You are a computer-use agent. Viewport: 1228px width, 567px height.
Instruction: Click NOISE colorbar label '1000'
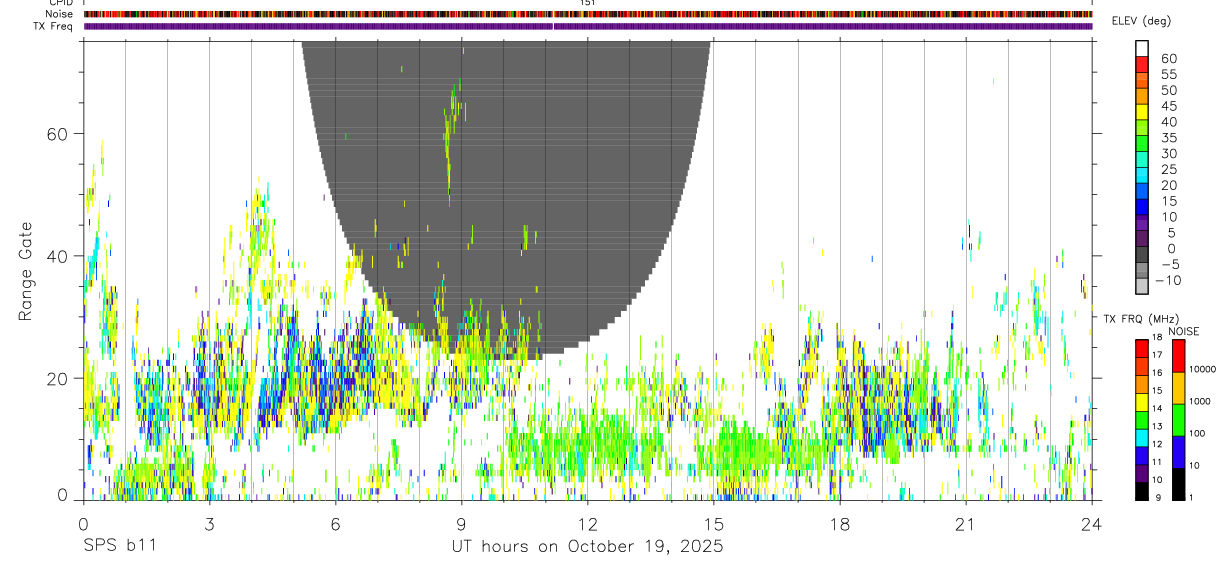tap(1202, 401)
